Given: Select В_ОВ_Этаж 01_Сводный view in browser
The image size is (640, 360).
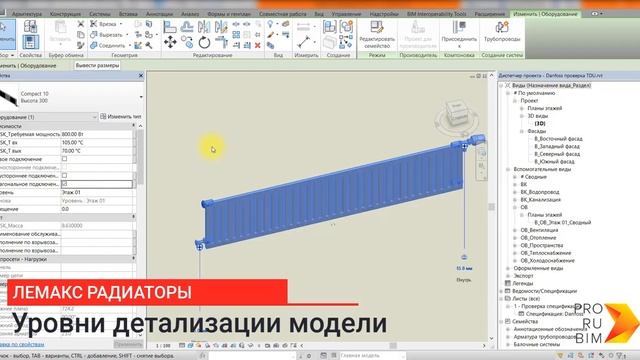Looking at the screenshot, I should (563, 222).
